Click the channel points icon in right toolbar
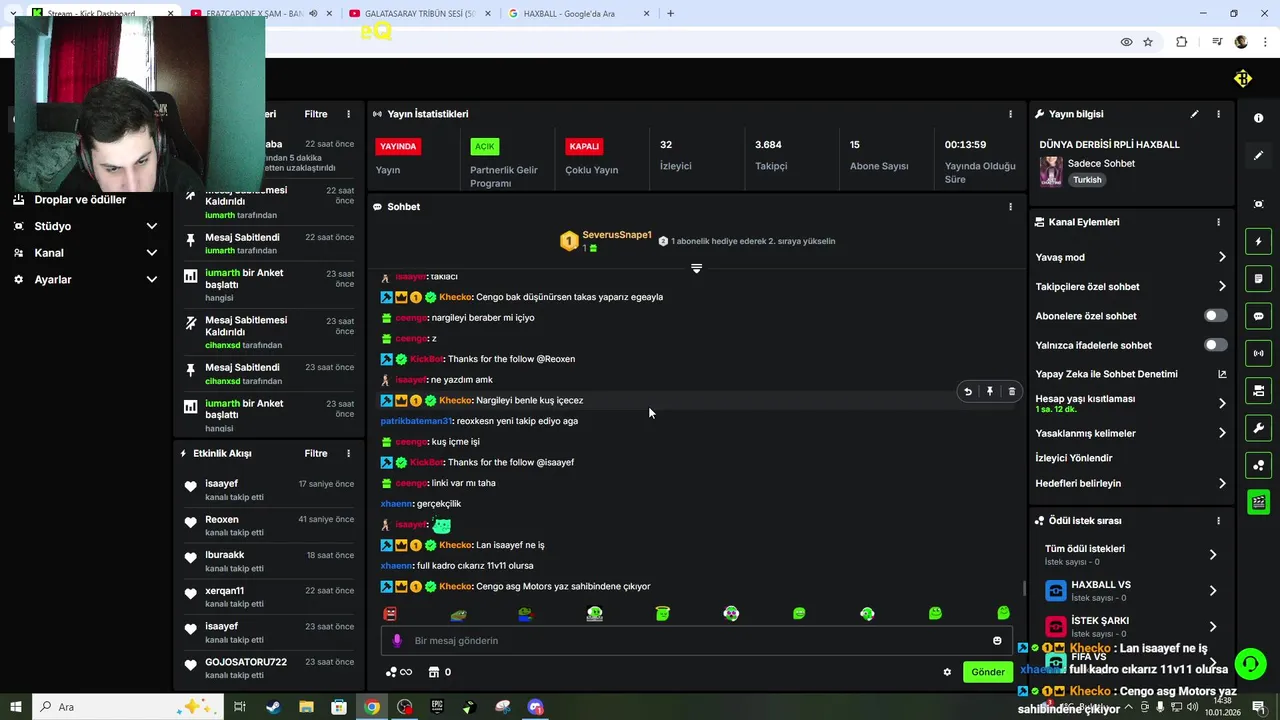The width and height of the screenshot is (1280, 720). click(1258, 465)
